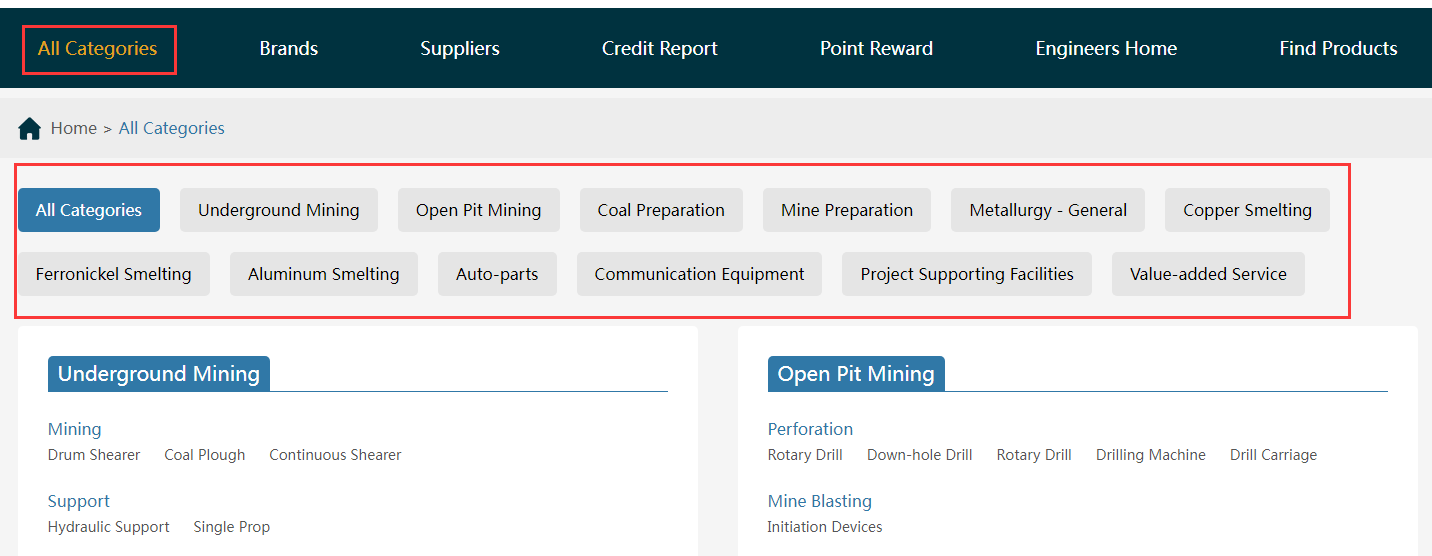The image size is (1432, 556).
Task: Choose Coal Preparation category button
Action: [661, 210]
